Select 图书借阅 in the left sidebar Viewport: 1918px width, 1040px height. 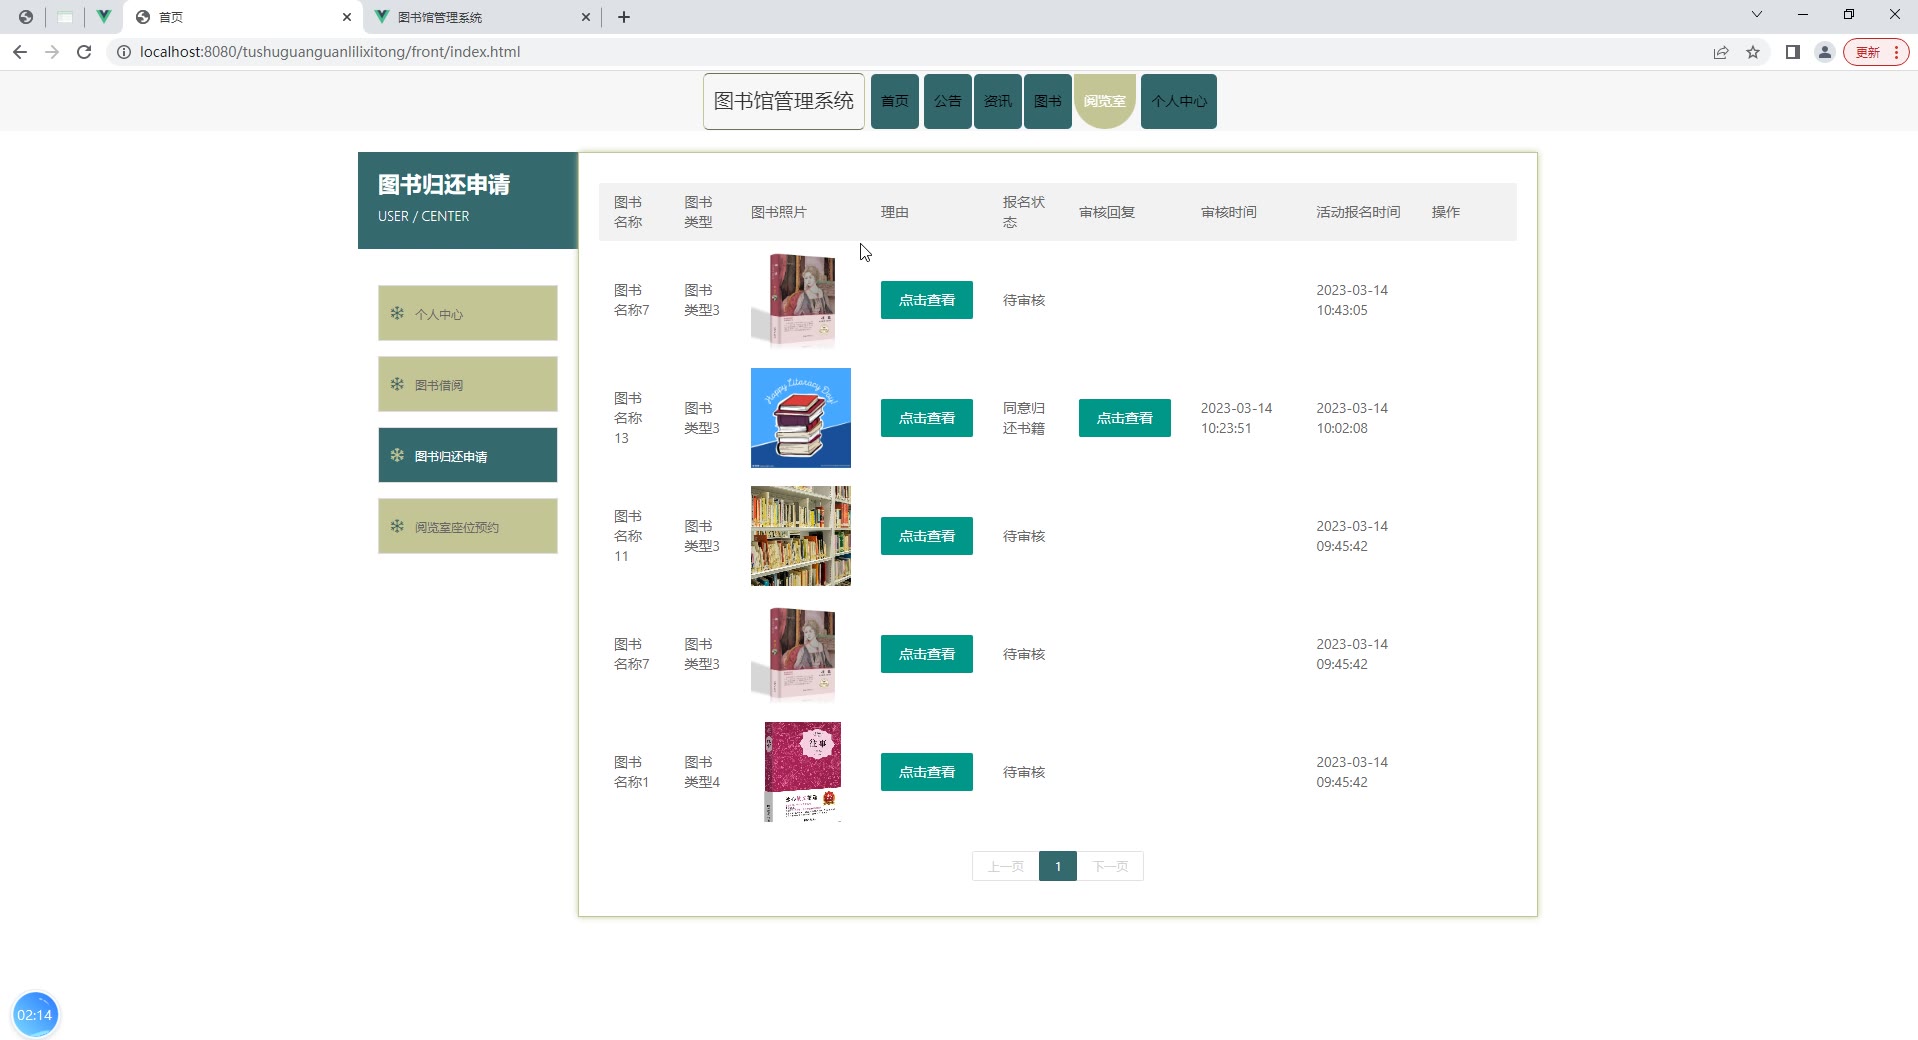click(x=468, y=385)
